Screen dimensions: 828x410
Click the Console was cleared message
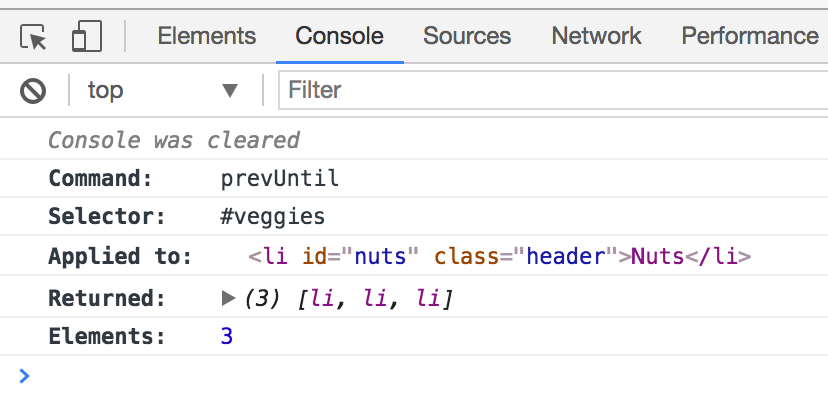174,140
